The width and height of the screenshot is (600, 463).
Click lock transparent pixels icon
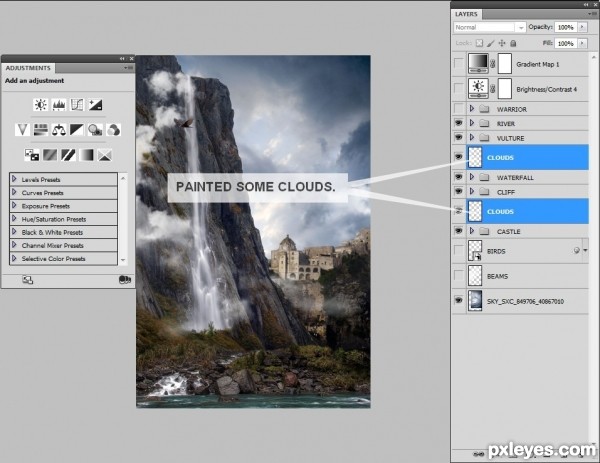[x=479, y=43]
